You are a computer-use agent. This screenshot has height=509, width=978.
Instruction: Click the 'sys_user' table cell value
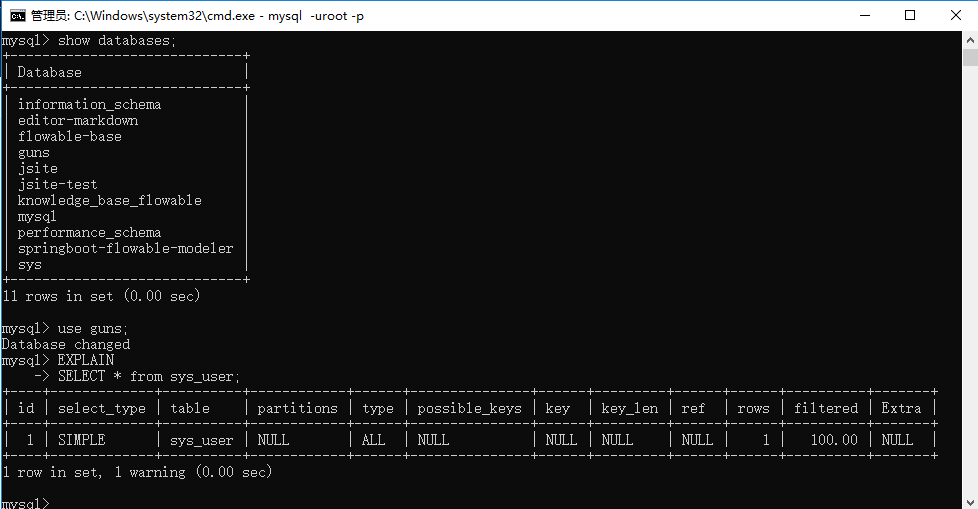point(201,440)
